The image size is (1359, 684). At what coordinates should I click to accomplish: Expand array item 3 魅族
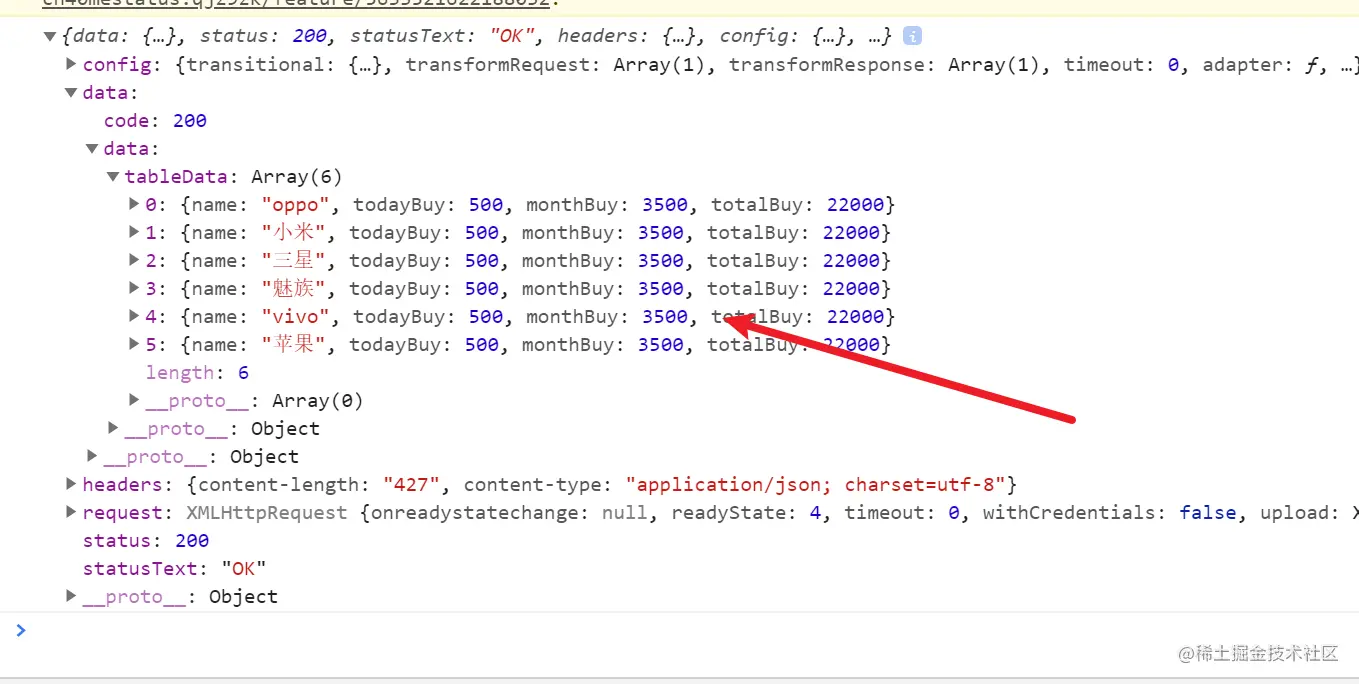134,288
